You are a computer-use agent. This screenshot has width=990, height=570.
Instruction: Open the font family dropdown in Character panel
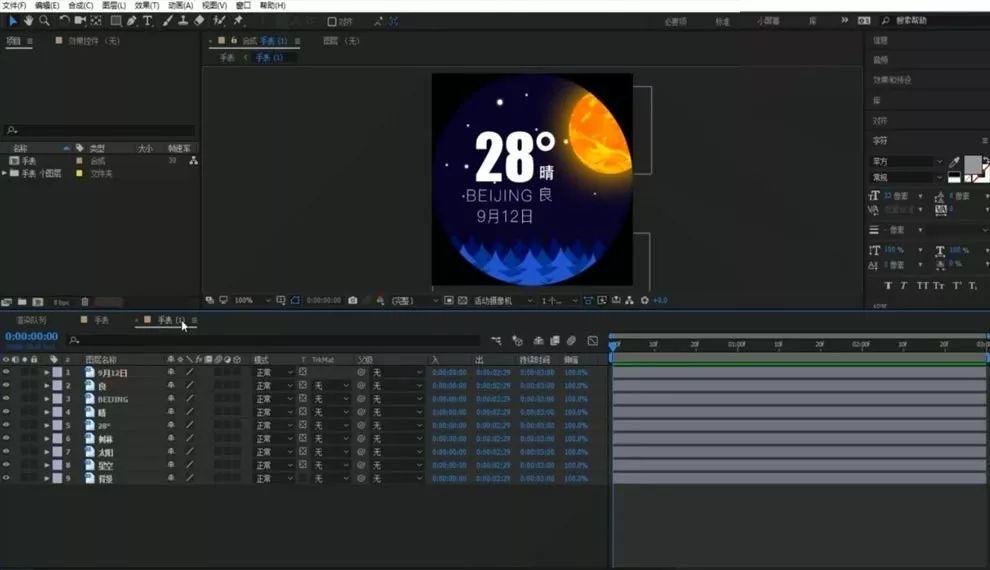coord(907,162)
